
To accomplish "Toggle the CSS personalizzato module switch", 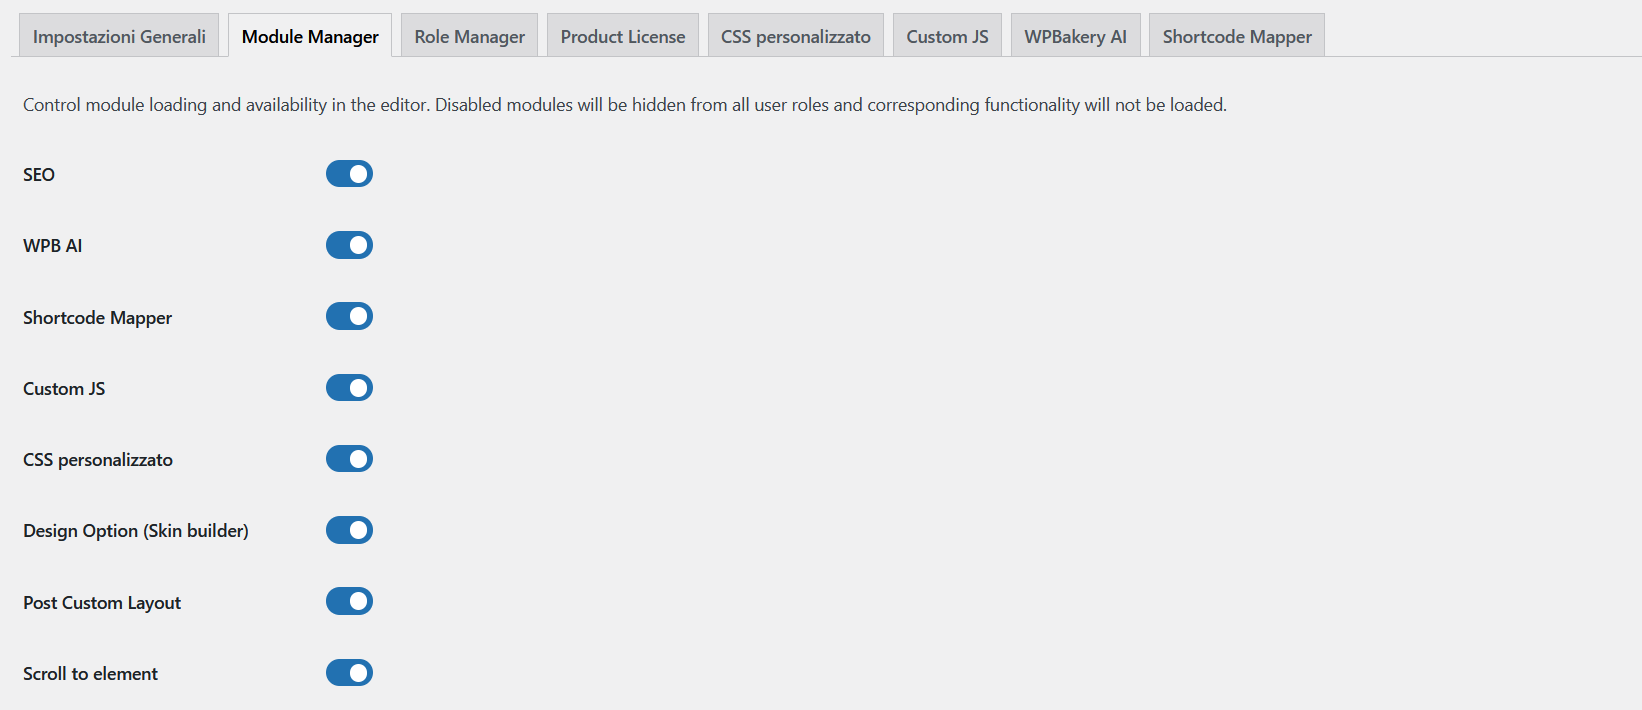I will click(349, 459).
